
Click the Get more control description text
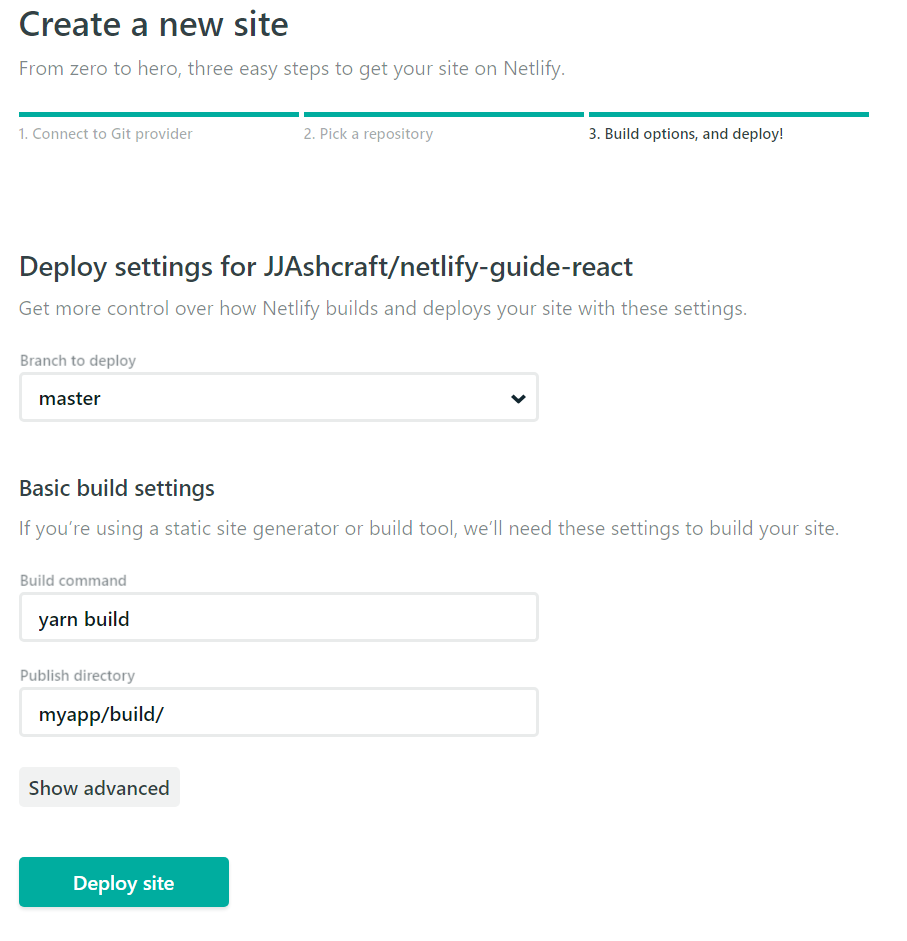383,308
